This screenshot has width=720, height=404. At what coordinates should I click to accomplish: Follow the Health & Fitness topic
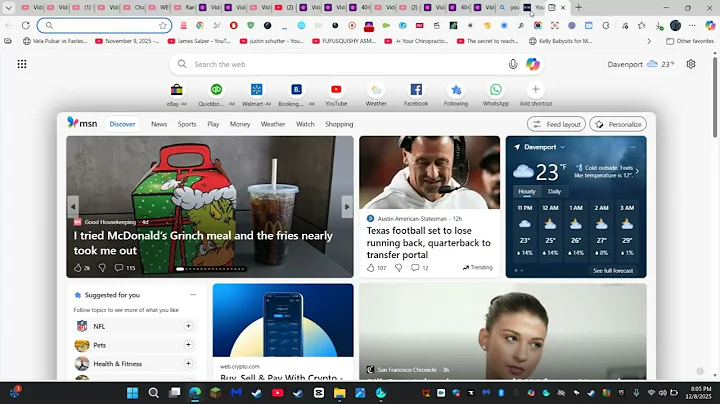(x=188, y=363)
